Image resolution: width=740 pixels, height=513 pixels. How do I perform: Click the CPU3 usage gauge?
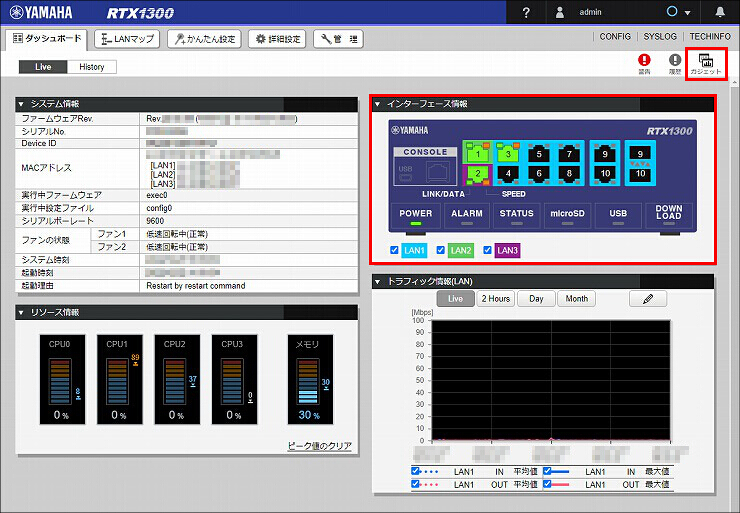pos(235,379)
